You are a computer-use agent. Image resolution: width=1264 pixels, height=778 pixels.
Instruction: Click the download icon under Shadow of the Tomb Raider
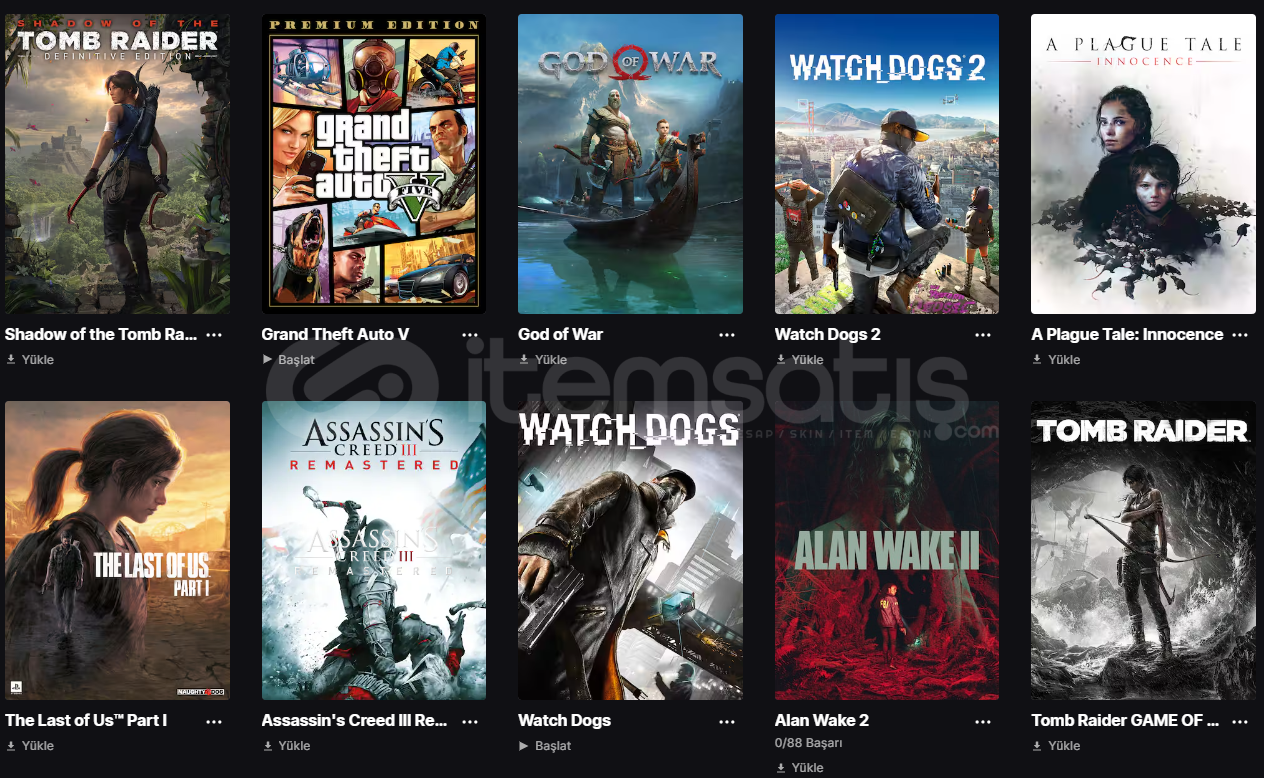click(x=11, y=360)
